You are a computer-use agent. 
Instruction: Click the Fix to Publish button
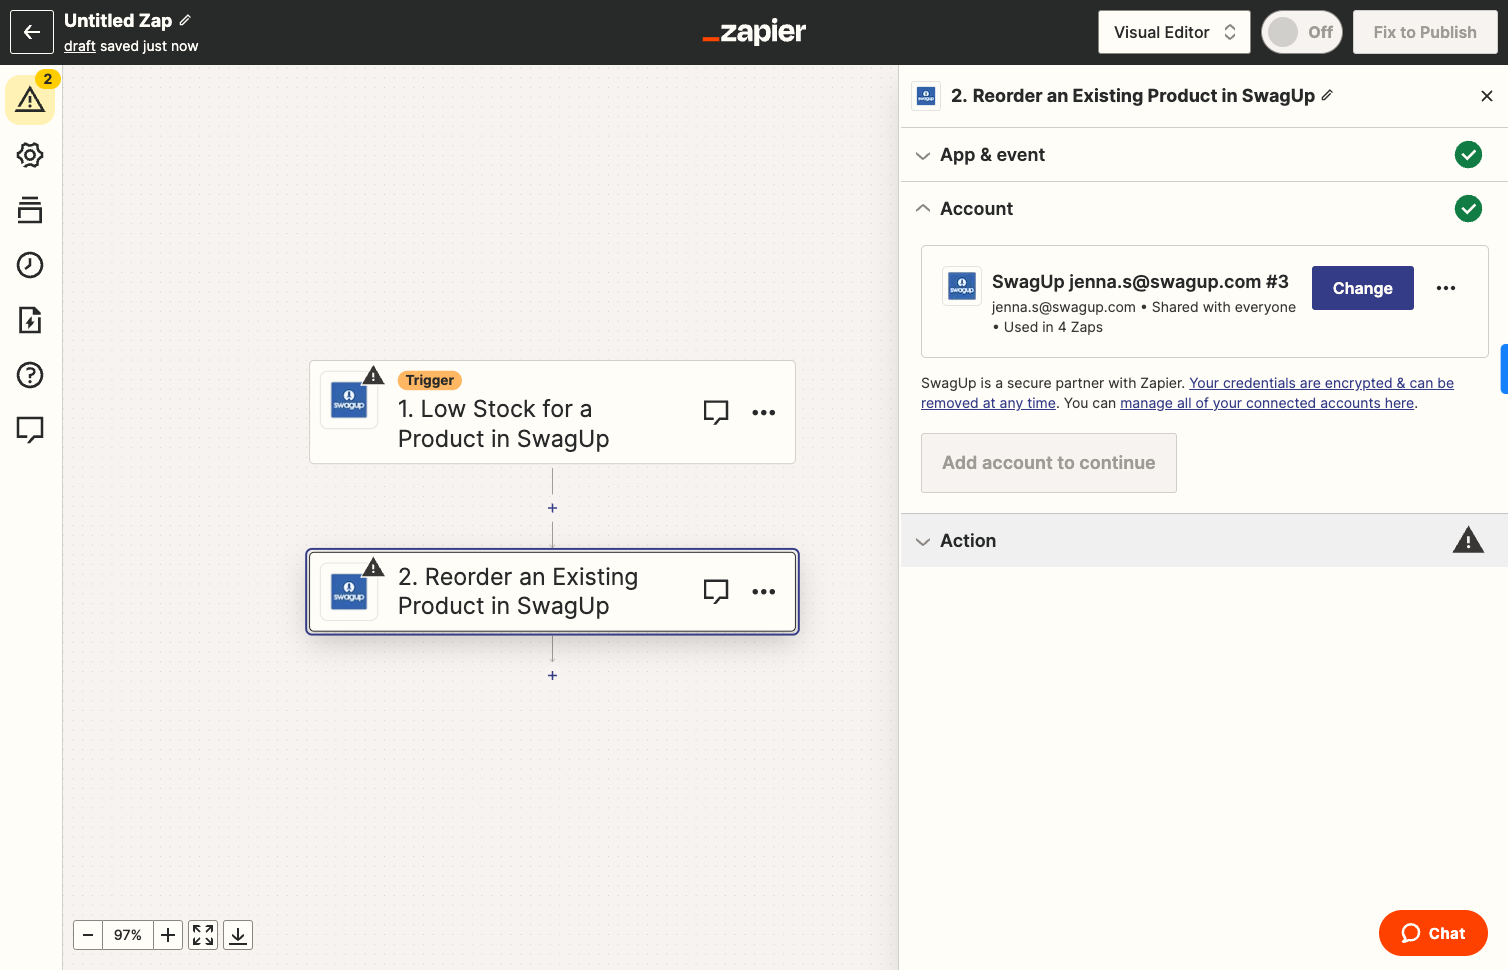click(1425, 32)
